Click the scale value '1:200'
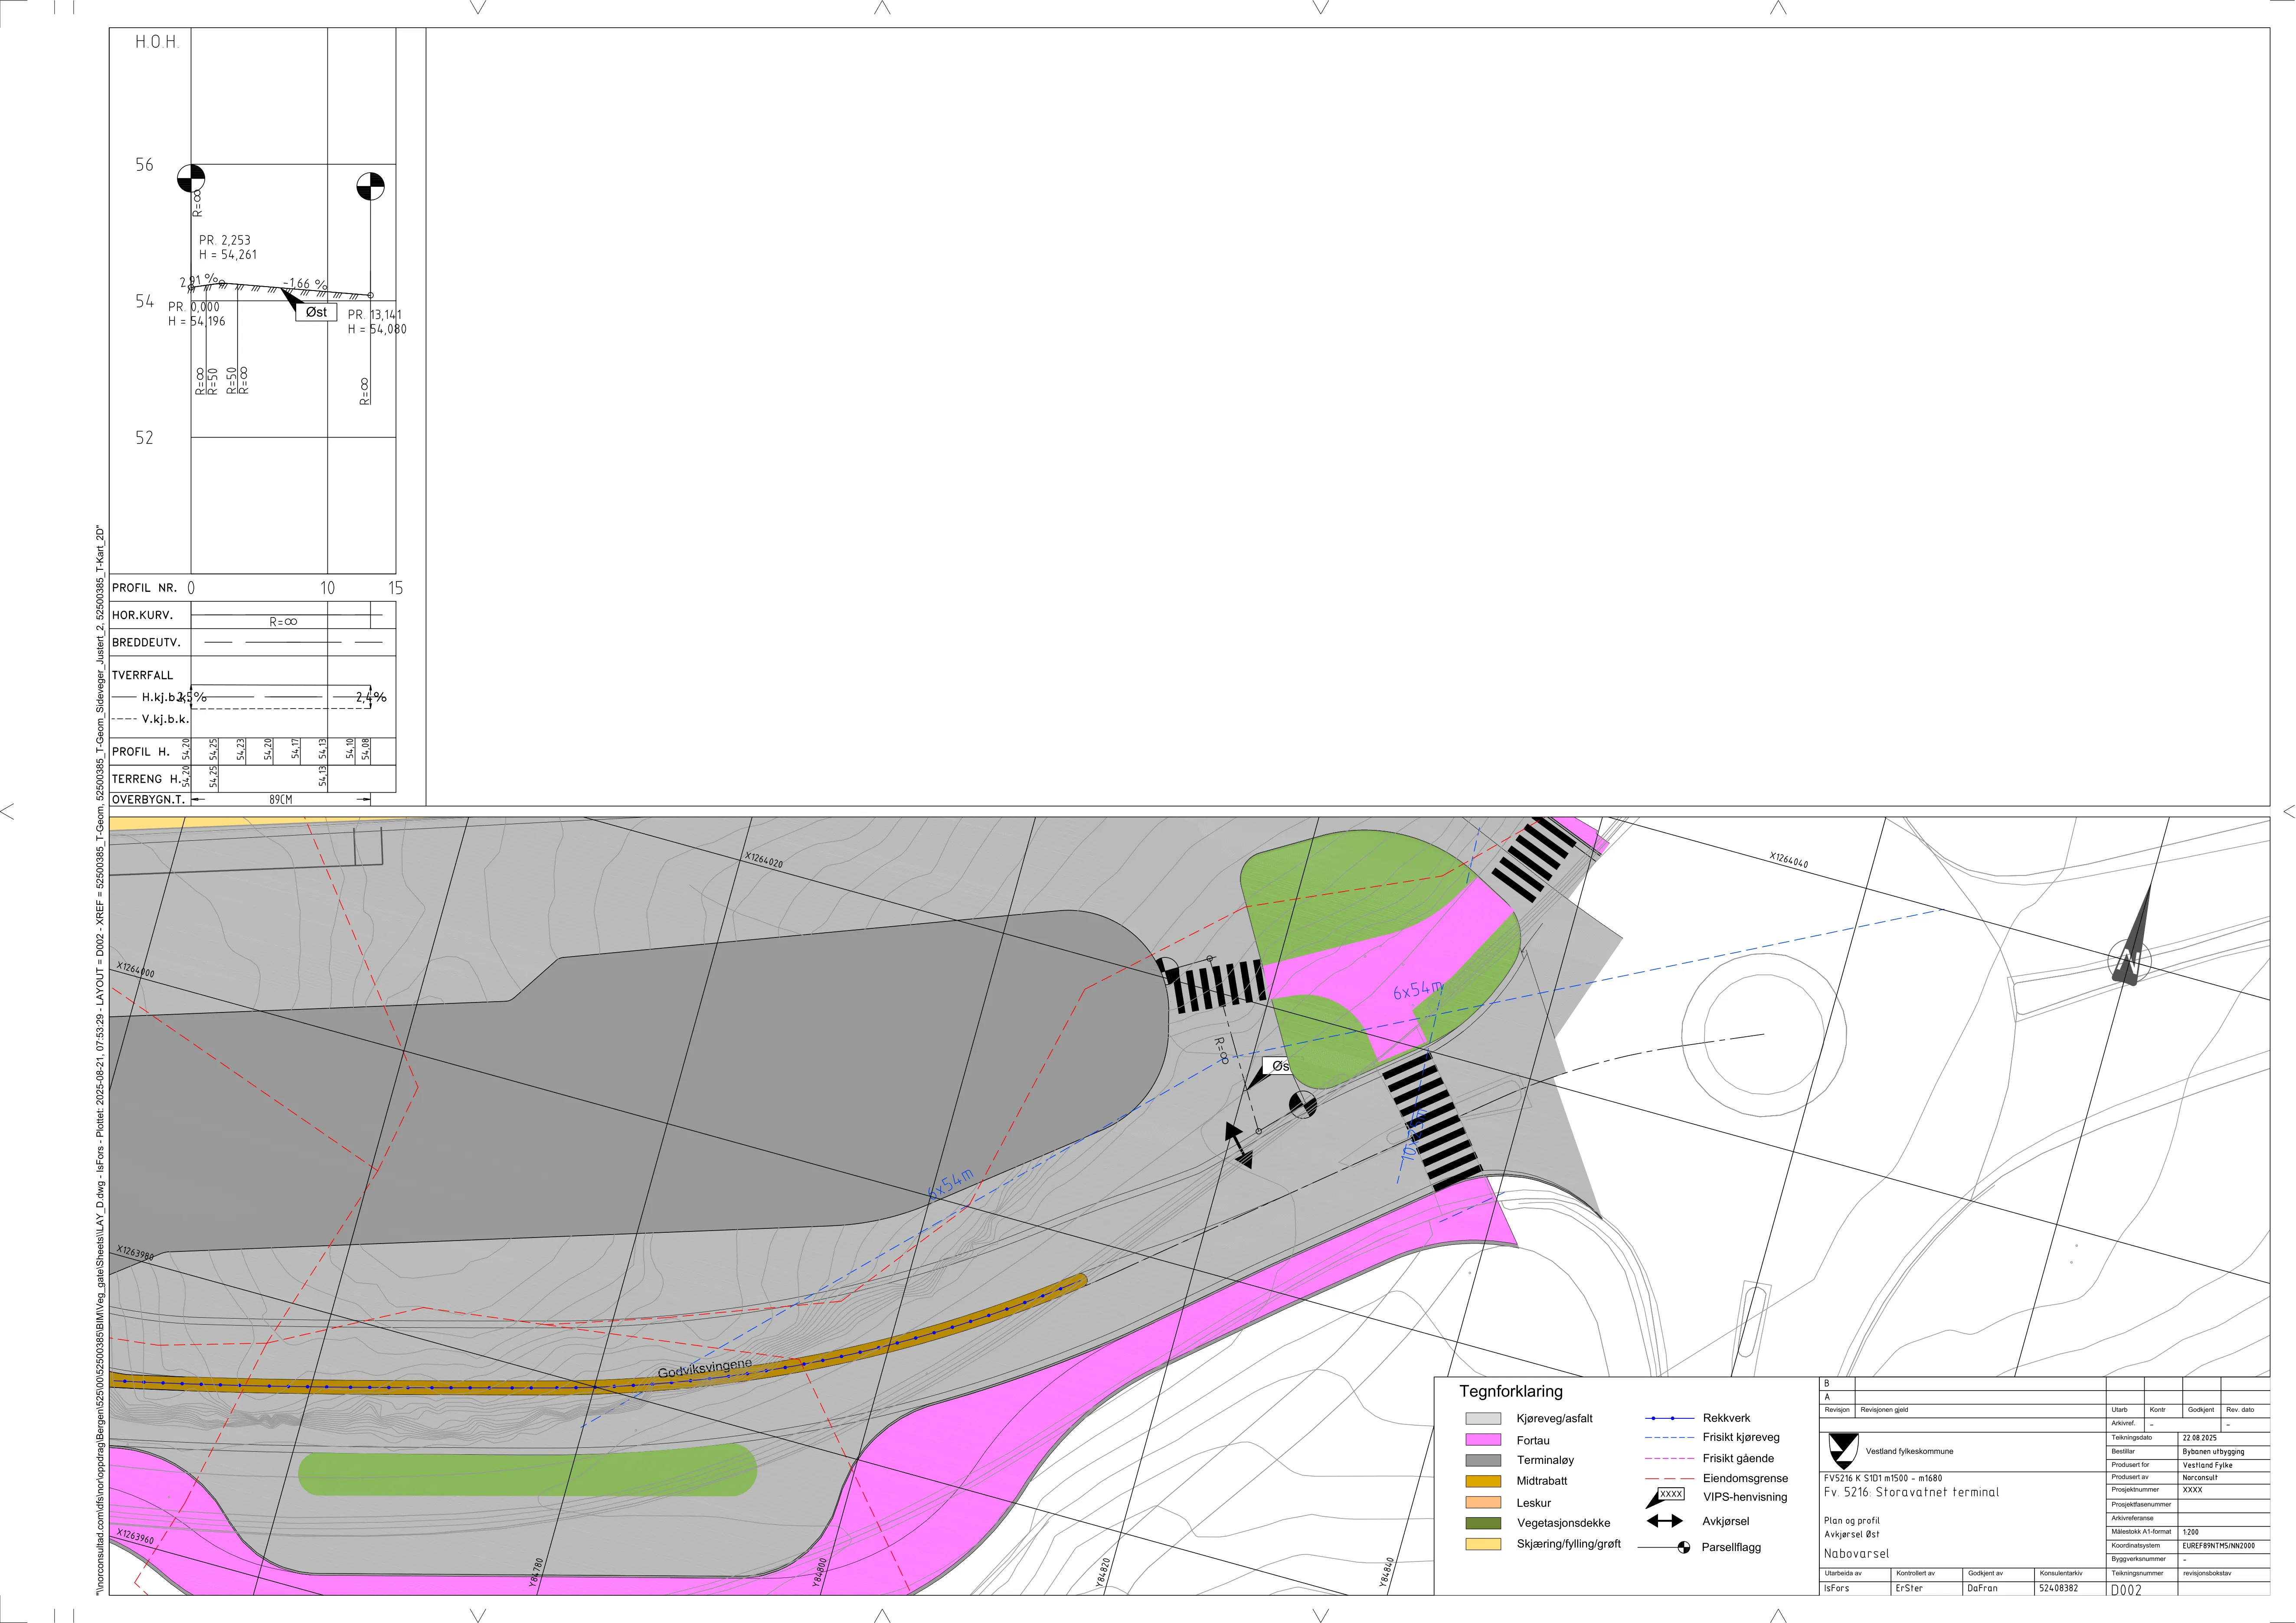The height and width of the screenshot is (1623, 2296). click(x=2190, y=1532)
